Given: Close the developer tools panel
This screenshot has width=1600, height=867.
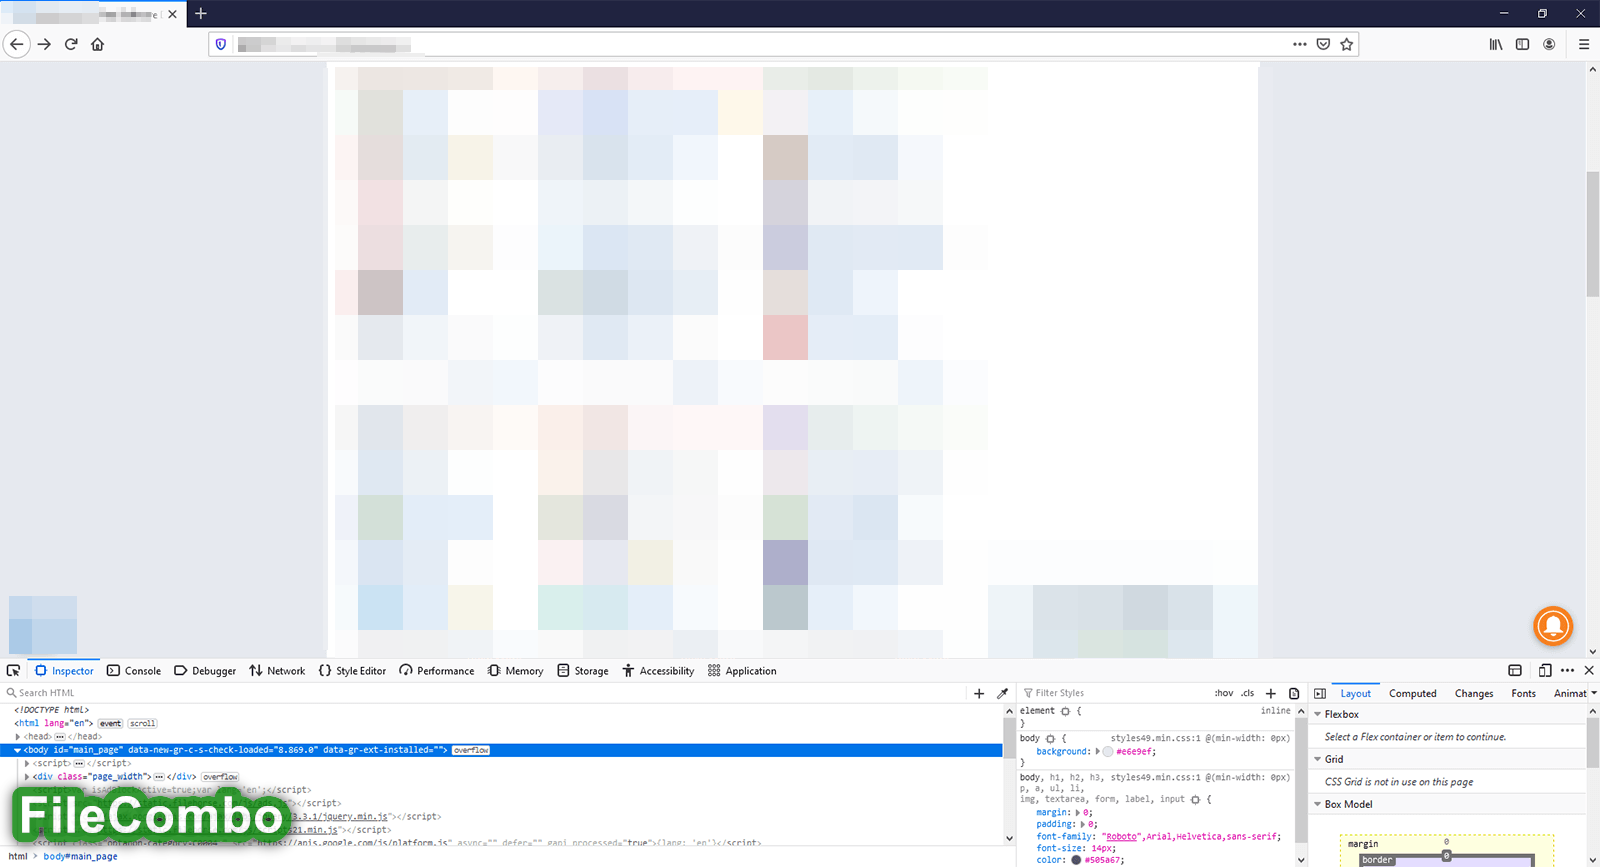Looking at the screenshot, I should point(1589,671).
